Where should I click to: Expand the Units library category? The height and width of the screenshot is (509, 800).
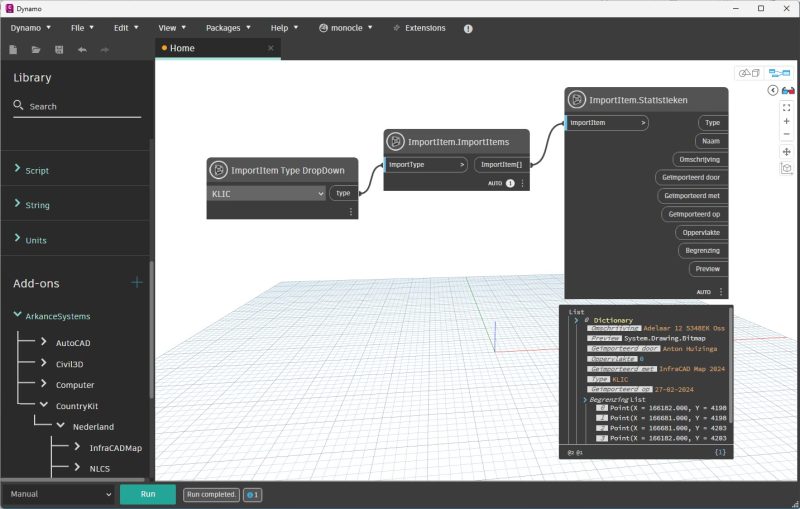[17, 238]
